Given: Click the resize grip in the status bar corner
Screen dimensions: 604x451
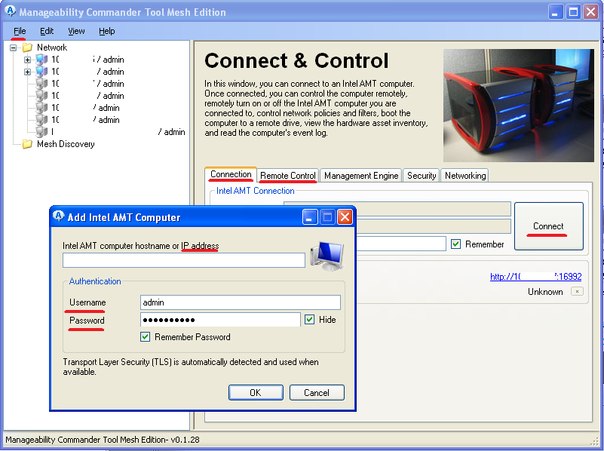Looking at the screenshot, I should point(596,441).
